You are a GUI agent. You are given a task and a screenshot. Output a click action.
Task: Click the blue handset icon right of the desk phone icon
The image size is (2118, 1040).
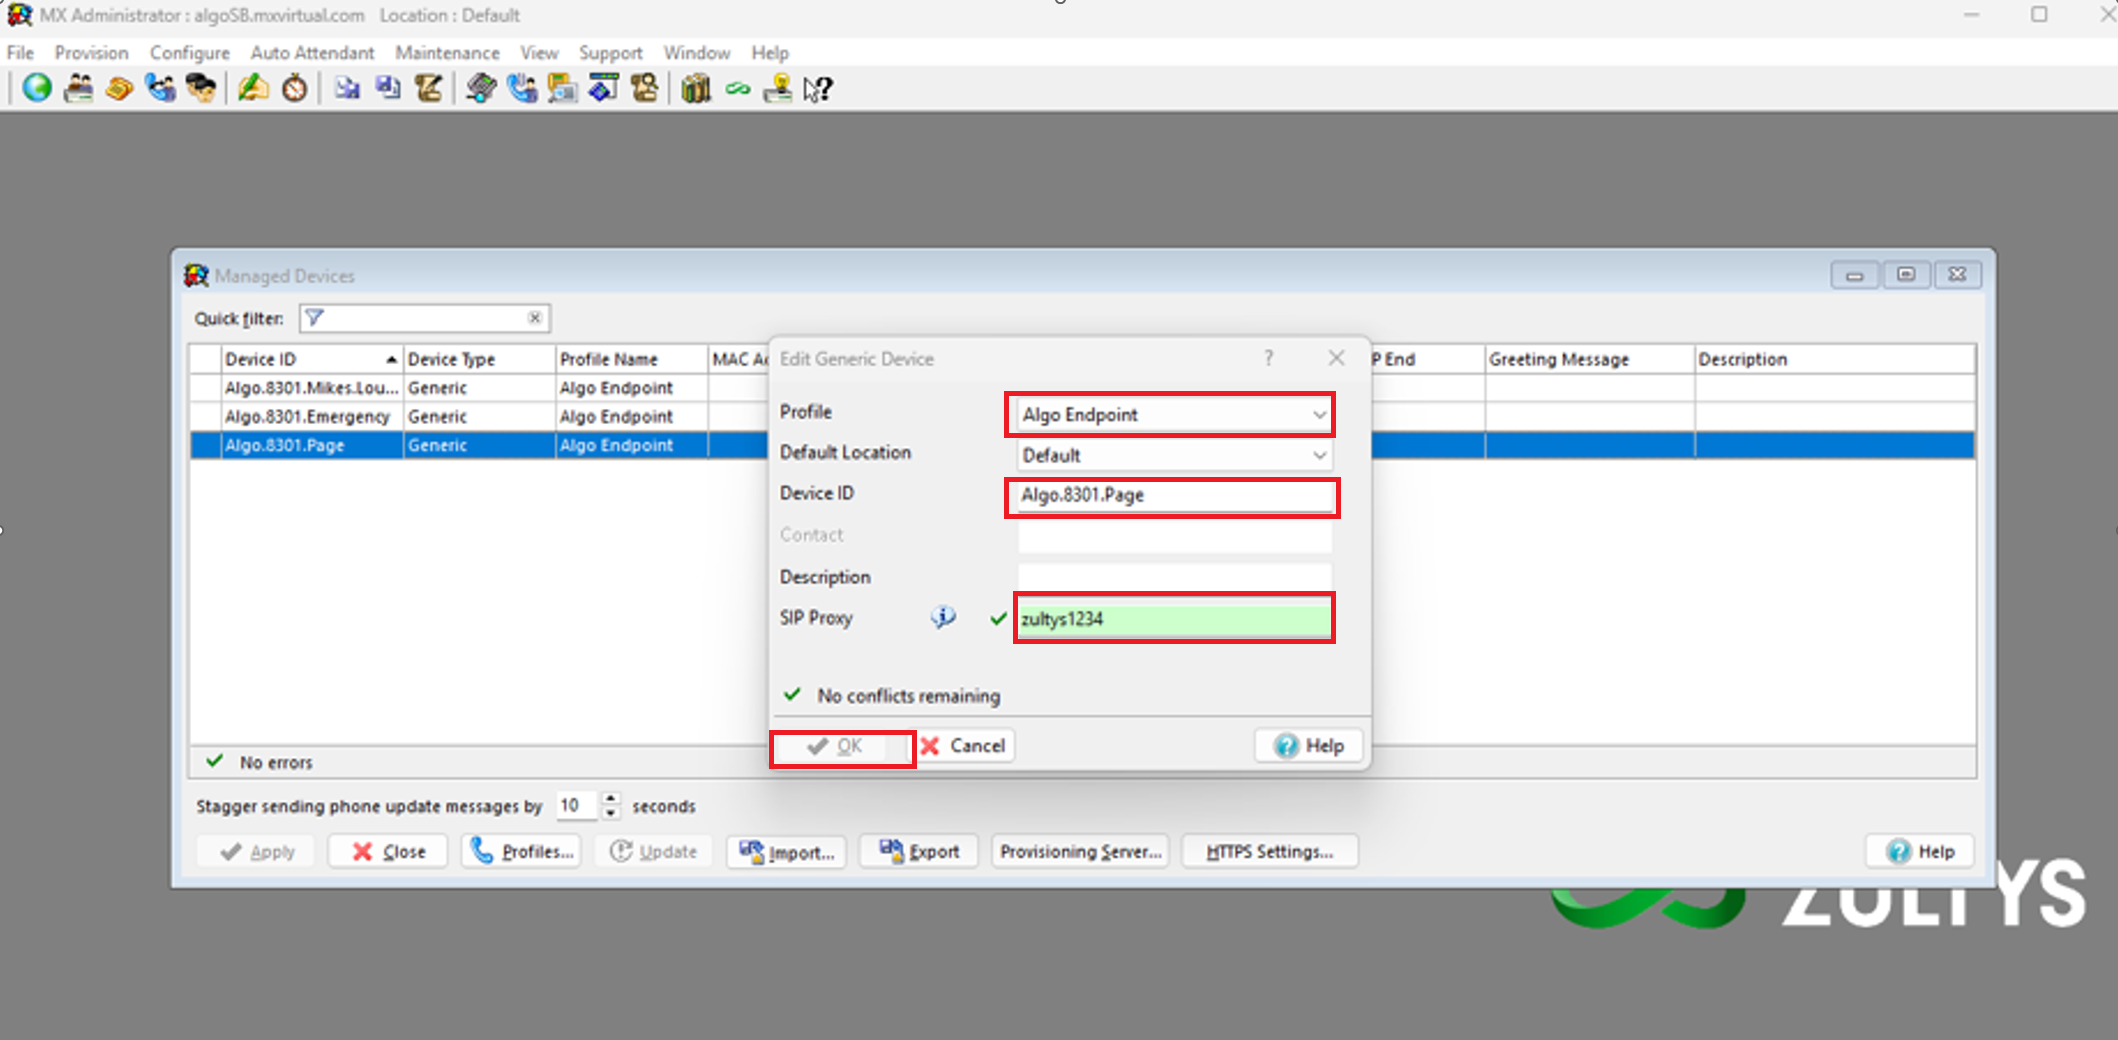(522, 88)
